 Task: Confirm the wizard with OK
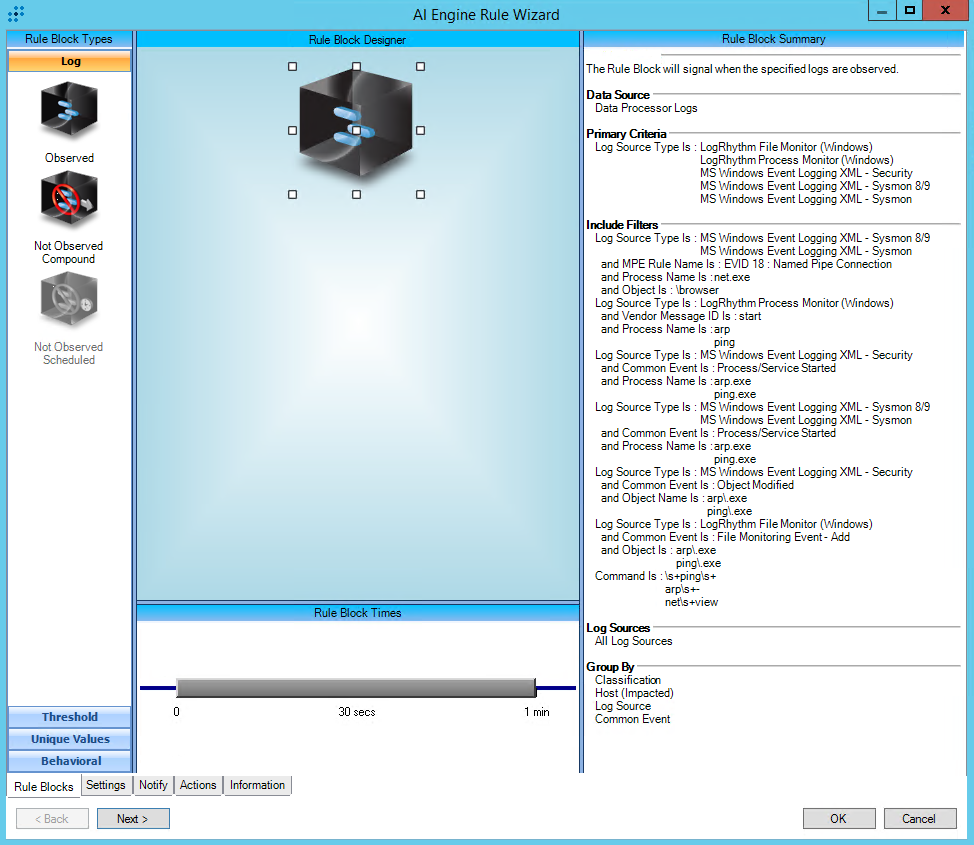[x=838, y=818]
